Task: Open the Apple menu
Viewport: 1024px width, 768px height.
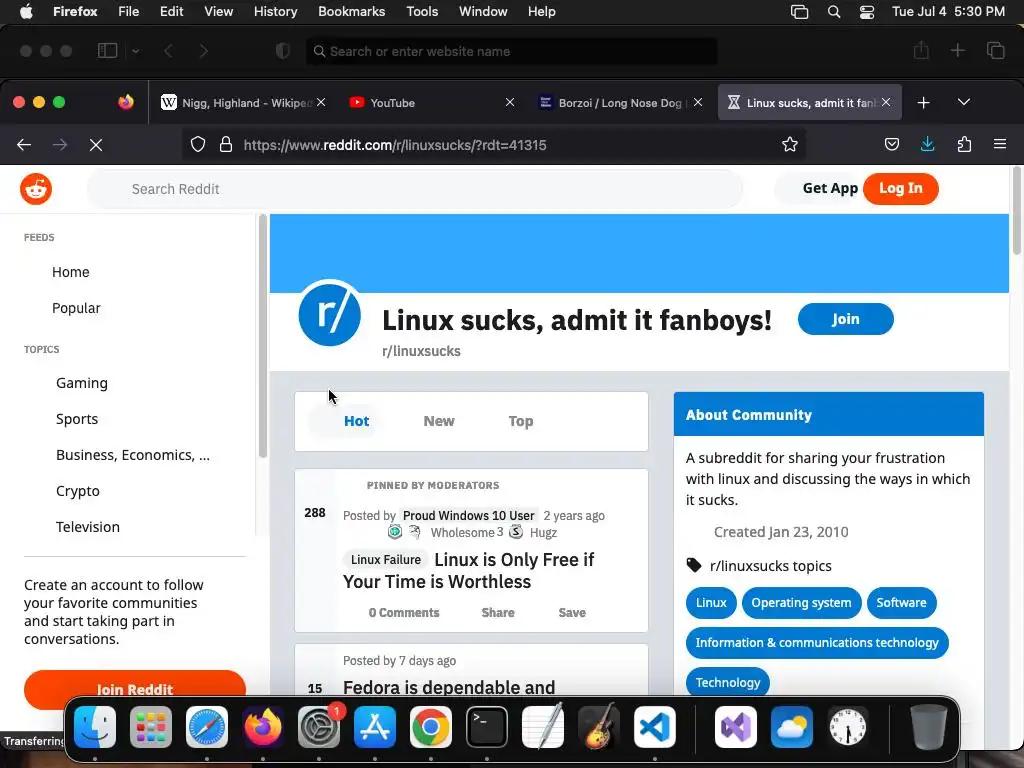Action: point(26,12)
